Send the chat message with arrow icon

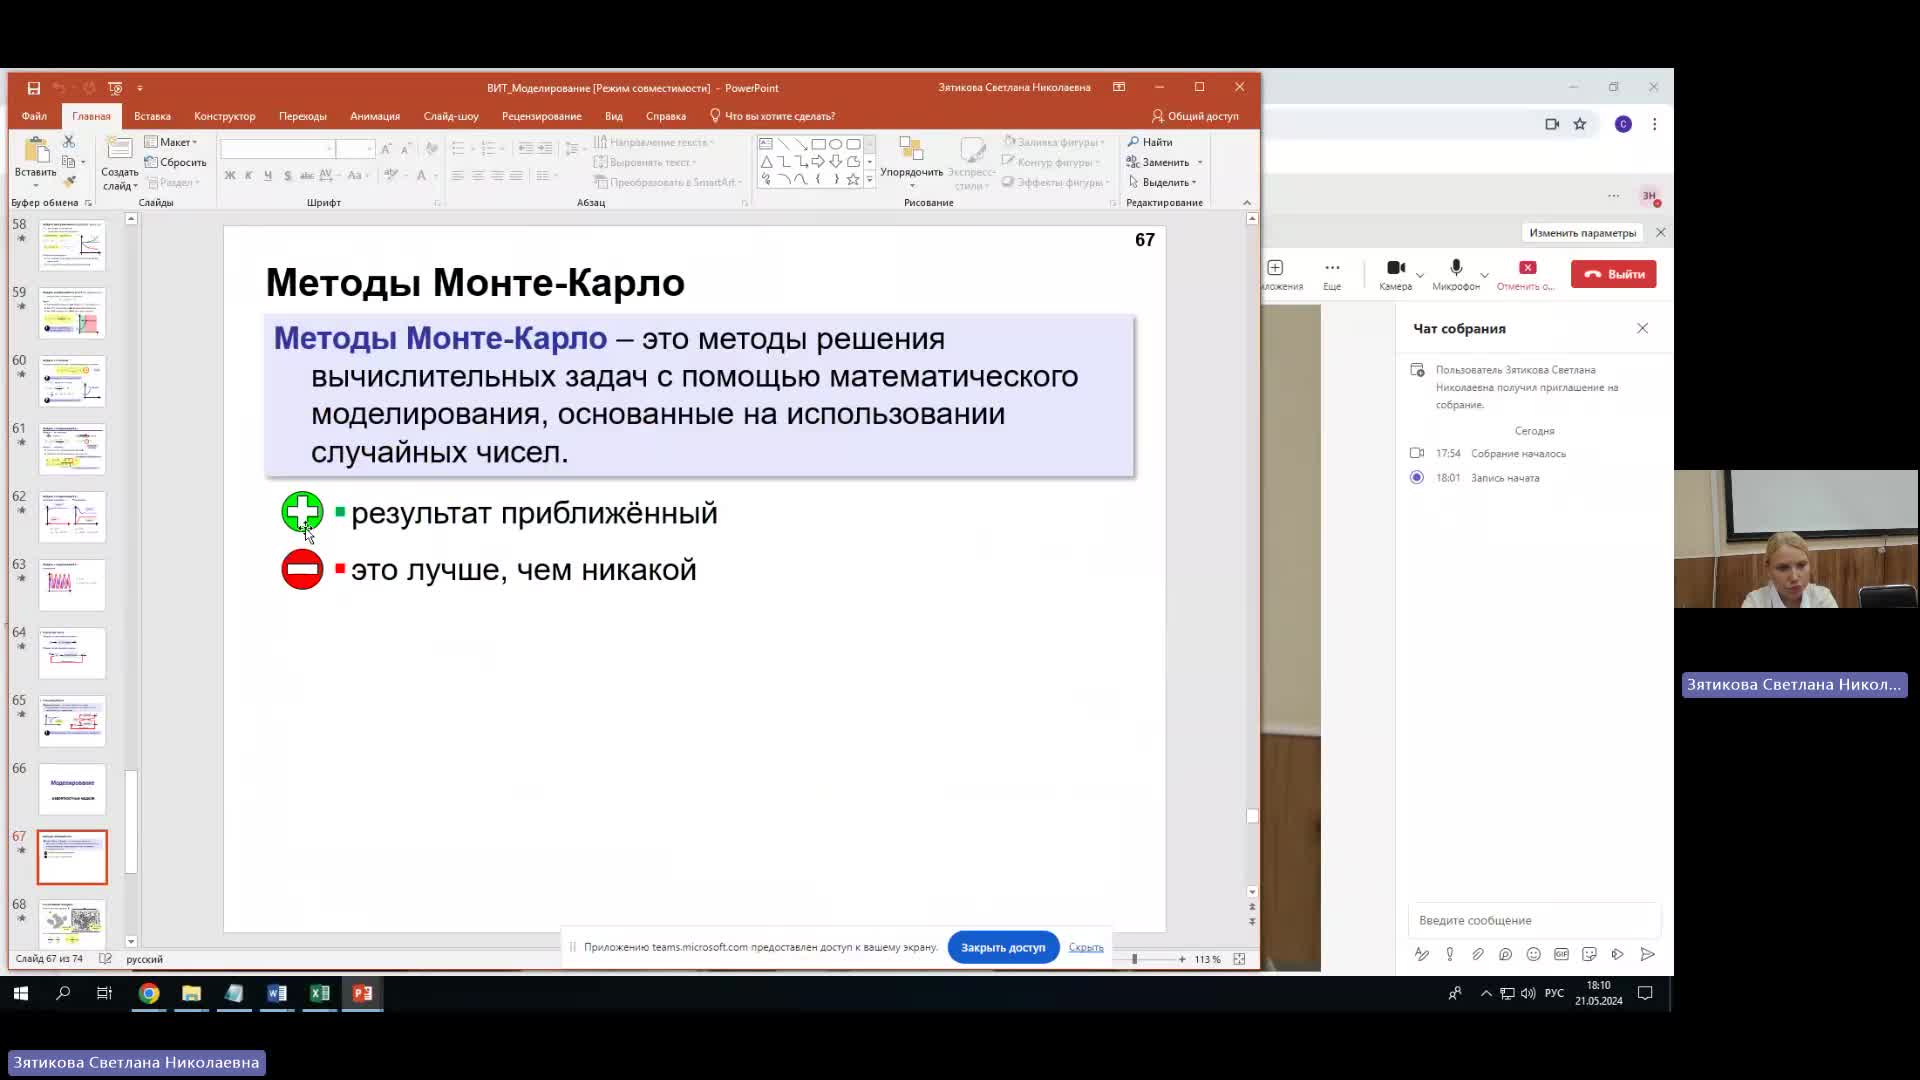(x=1647, y=954)
